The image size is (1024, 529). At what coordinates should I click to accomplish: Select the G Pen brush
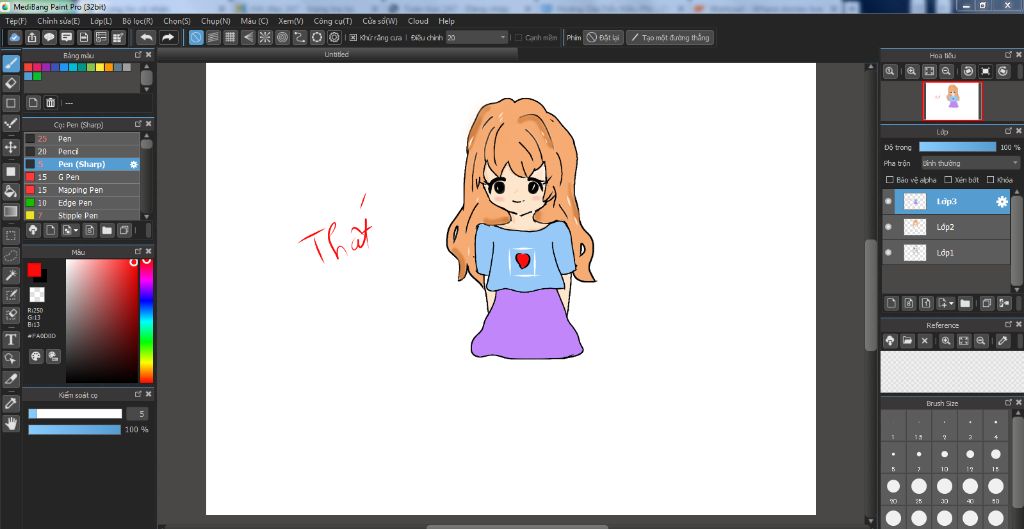[82, 177]
